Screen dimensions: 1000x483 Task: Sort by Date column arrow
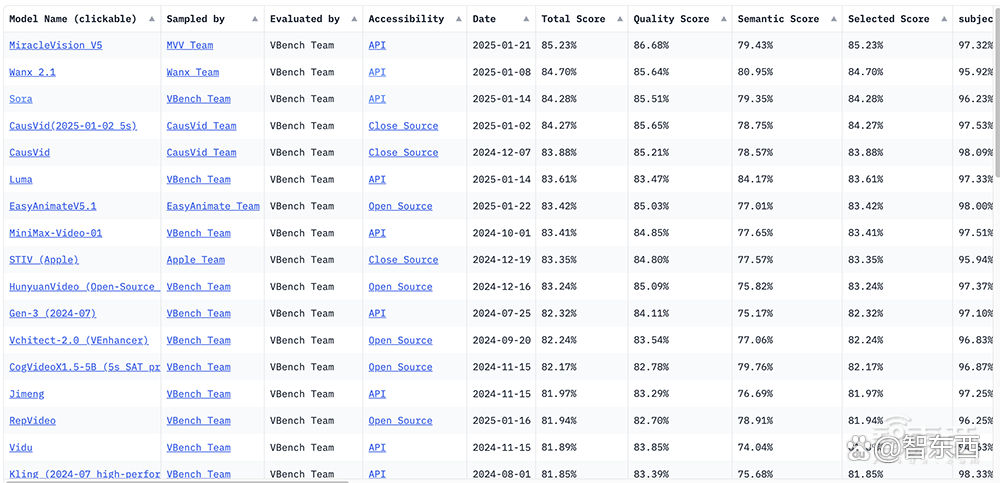coord(526,19)
